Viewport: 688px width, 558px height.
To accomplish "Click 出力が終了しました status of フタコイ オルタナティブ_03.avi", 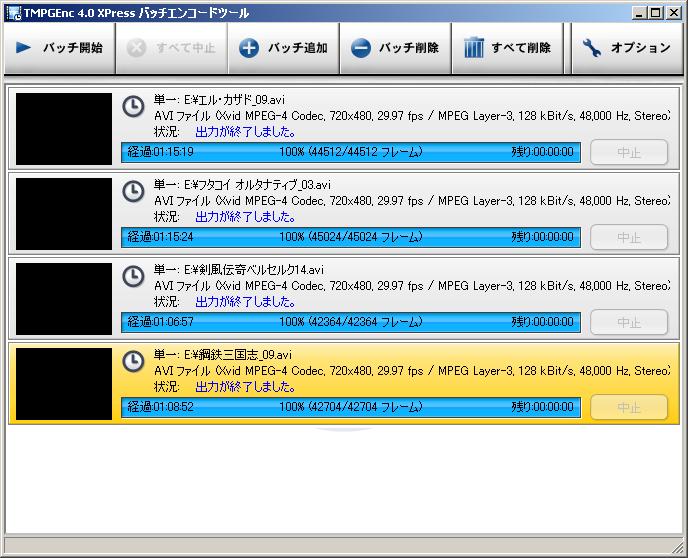I will [x=245, y=217].
